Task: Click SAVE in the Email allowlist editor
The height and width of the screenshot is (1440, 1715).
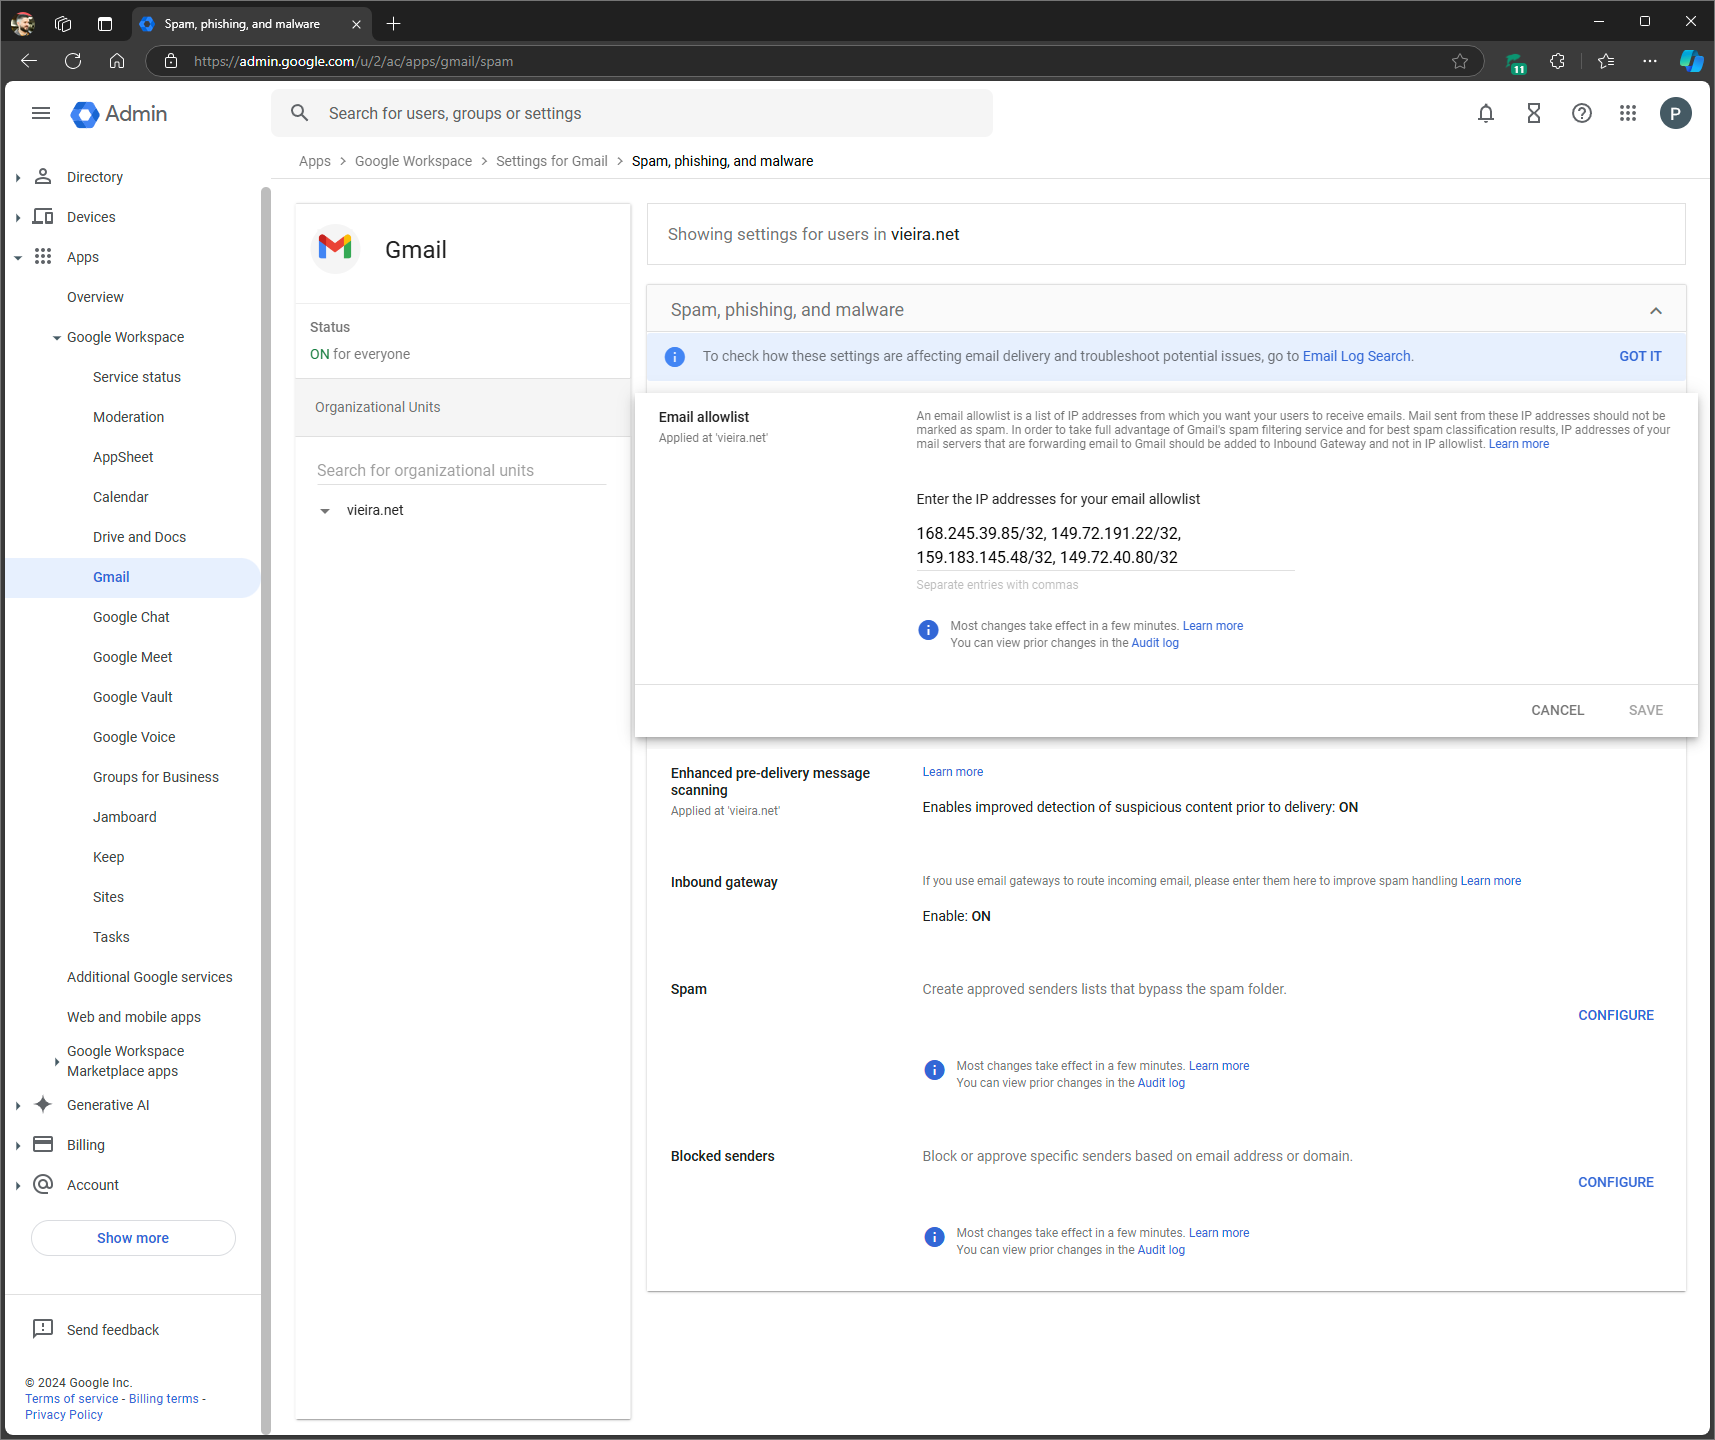Action: pyautogui.click(x=1646, y=710)
